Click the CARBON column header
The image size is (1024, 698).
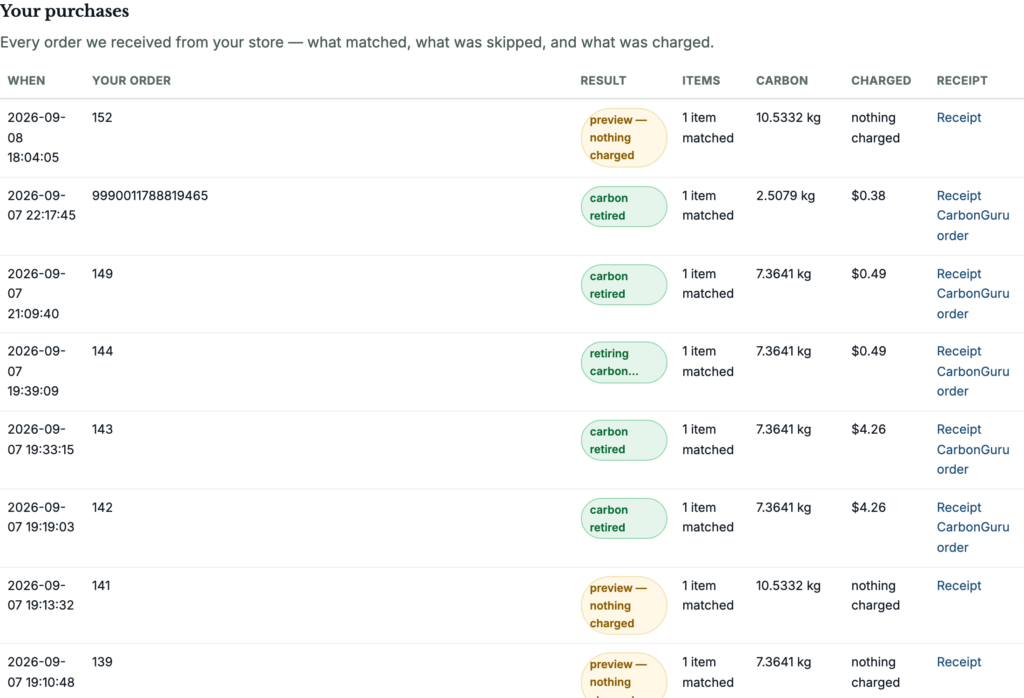[782, 80]
